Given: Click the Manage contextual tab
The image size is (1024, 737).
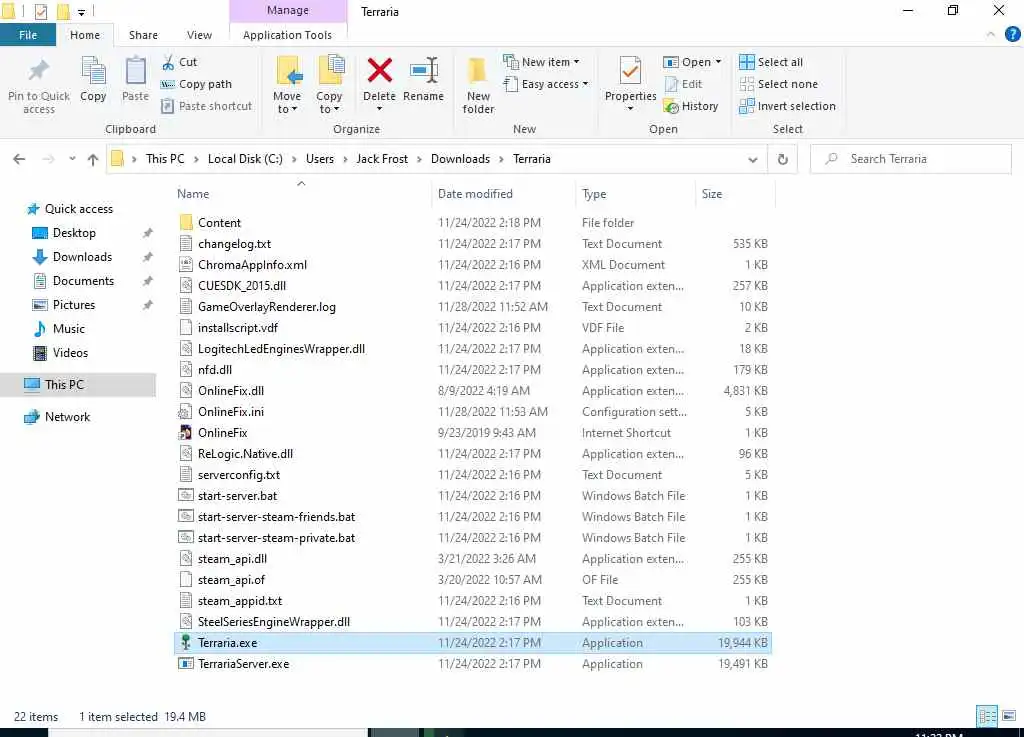Looking at the screenshot, I should [287, 10].
